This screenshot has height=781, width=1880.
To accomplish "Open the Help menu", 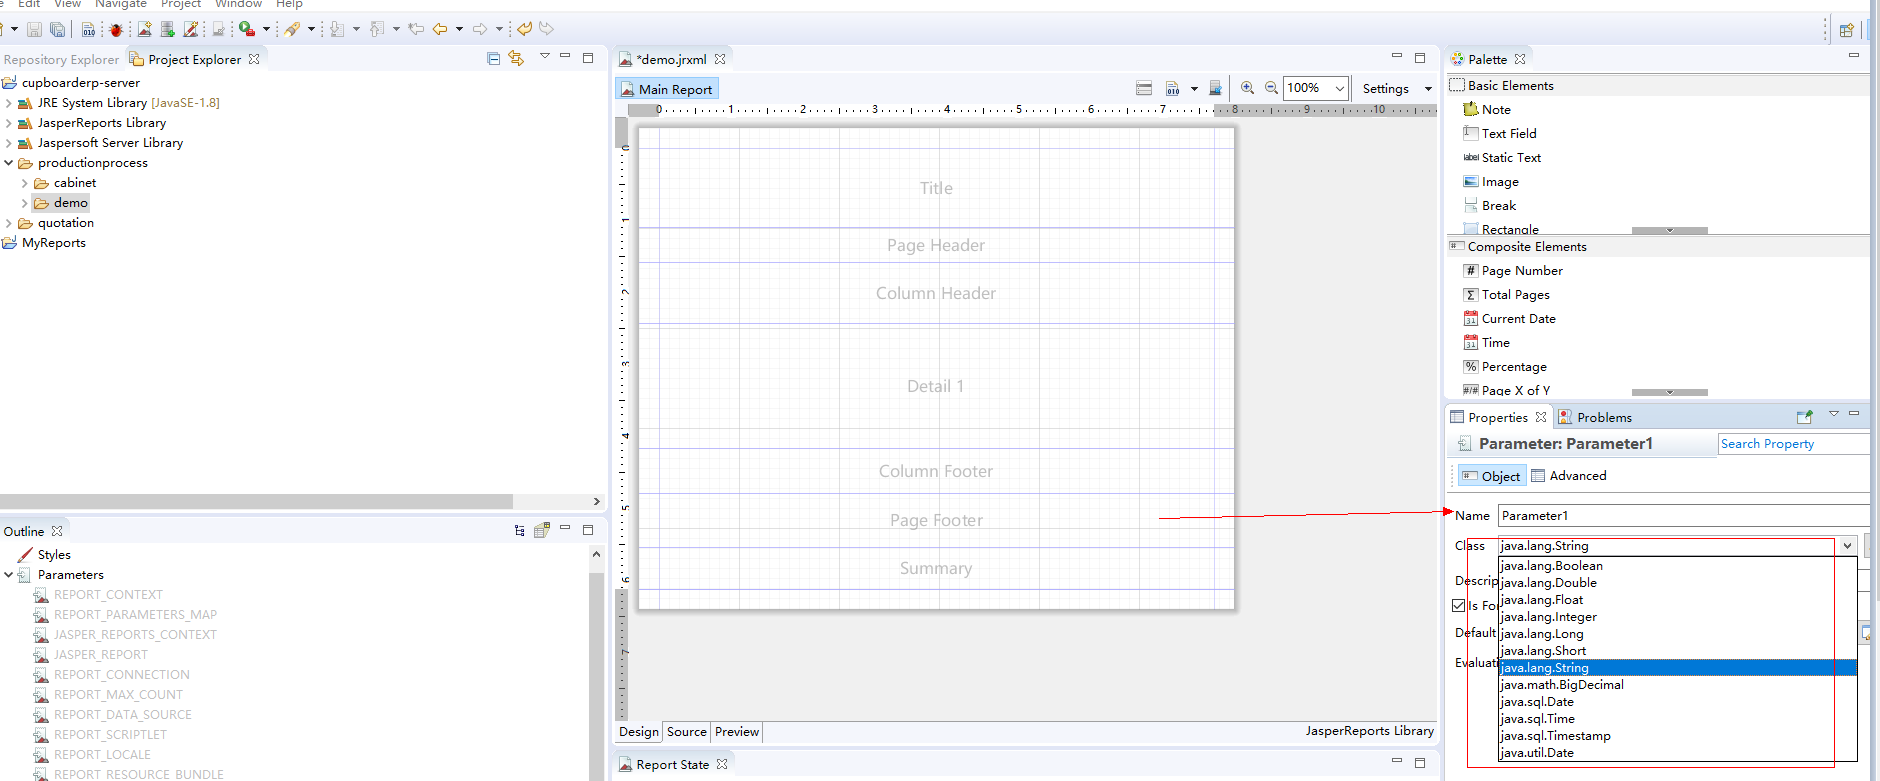I will point(289,4).
